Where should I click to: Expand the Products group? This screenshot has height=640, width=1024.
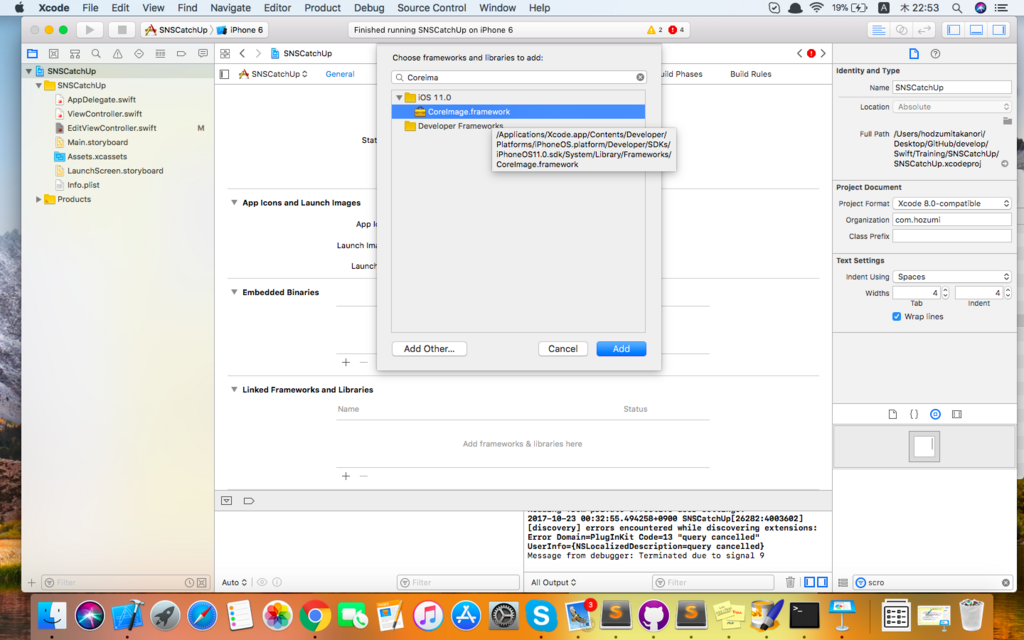tap(39, 199)
